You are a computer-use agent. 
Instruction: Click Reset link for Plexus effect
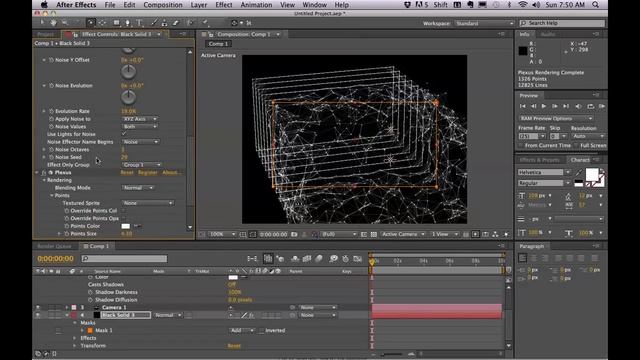pos(127,173)
